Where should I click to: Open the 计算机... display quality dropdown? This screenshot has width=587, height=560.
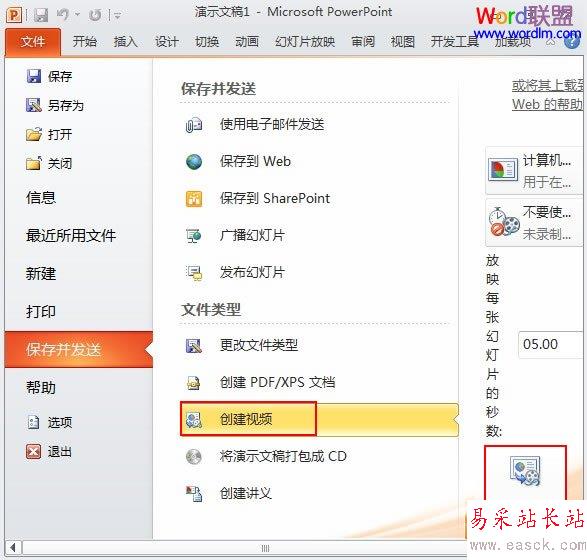[x=534, y=170]
